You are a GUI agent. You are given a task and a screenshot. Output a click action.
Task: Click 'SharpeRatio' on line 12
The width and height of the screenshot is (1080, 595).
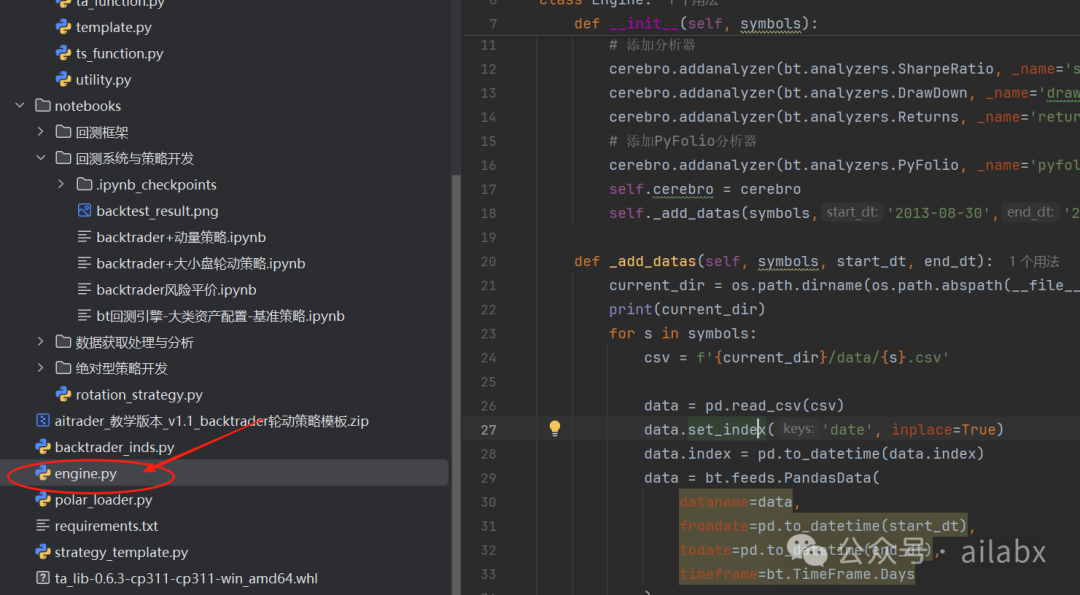pos(946,69)
